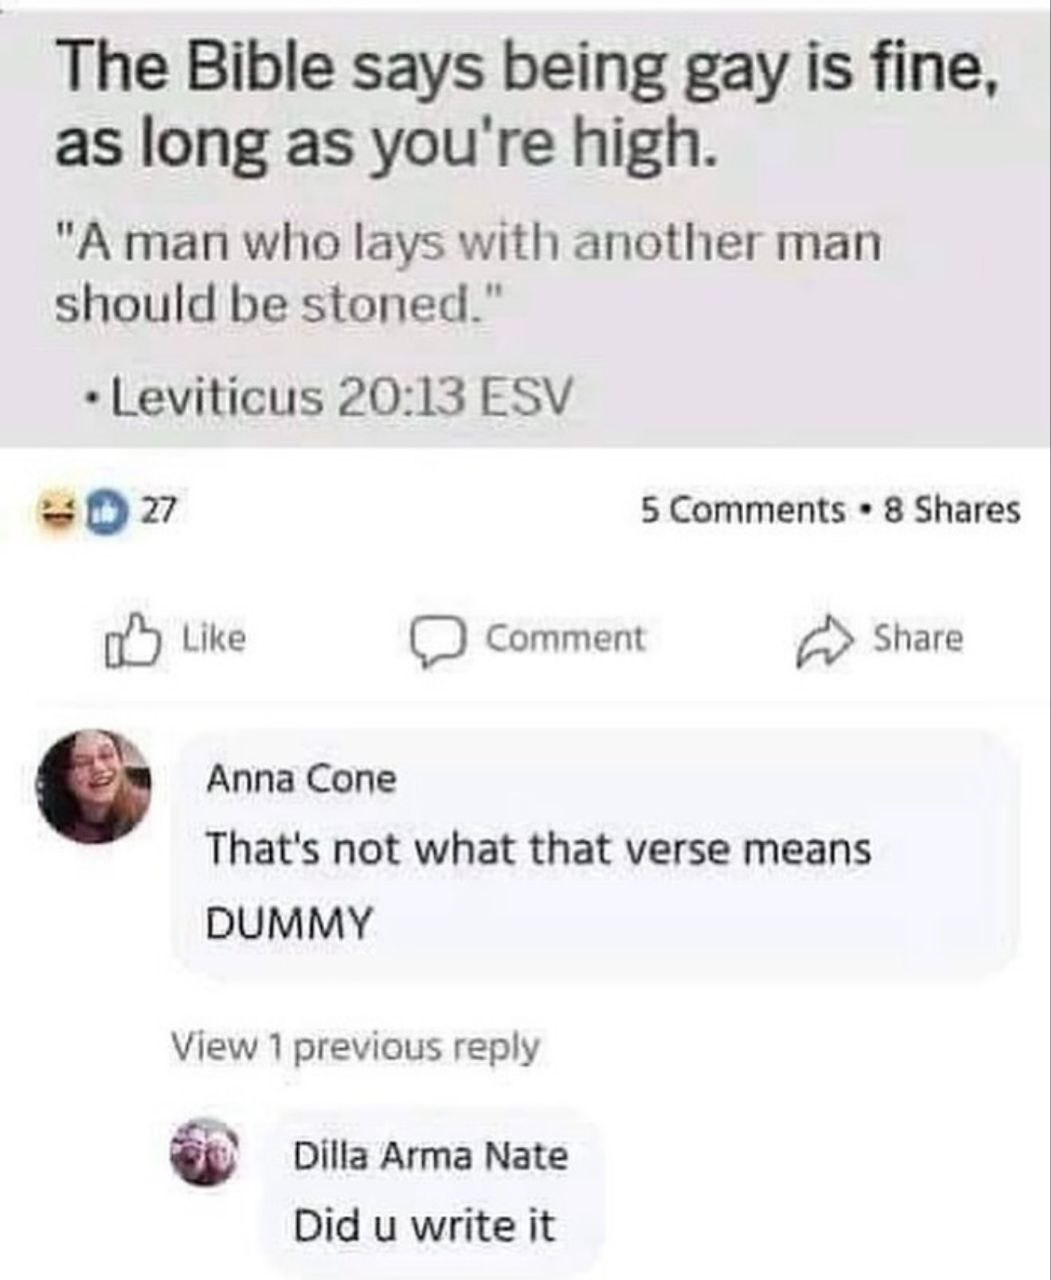Expand View 1 previous reply
Image resolution: width=1051 pixels, height=1280 pixels.
(355, 1047)
